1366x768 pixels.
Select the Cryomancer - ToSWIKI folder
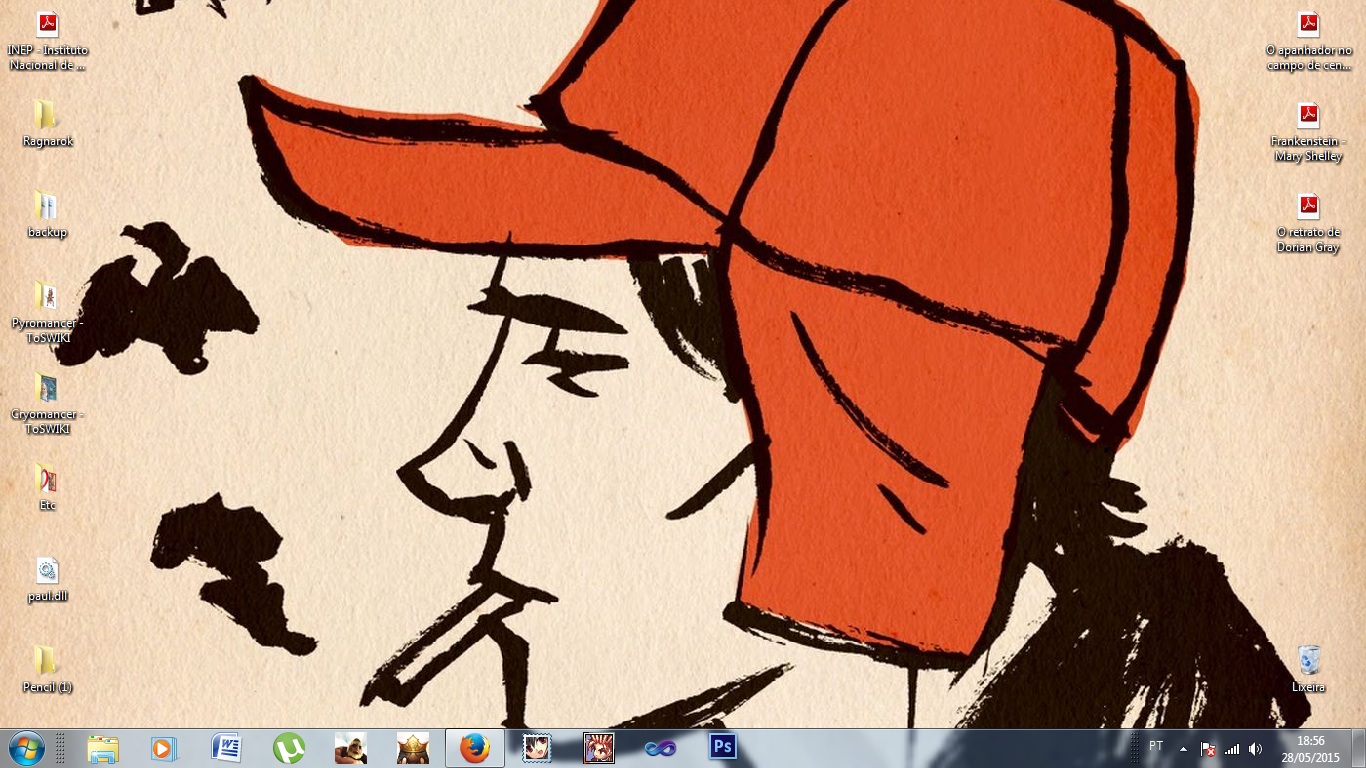coord(47,403)
